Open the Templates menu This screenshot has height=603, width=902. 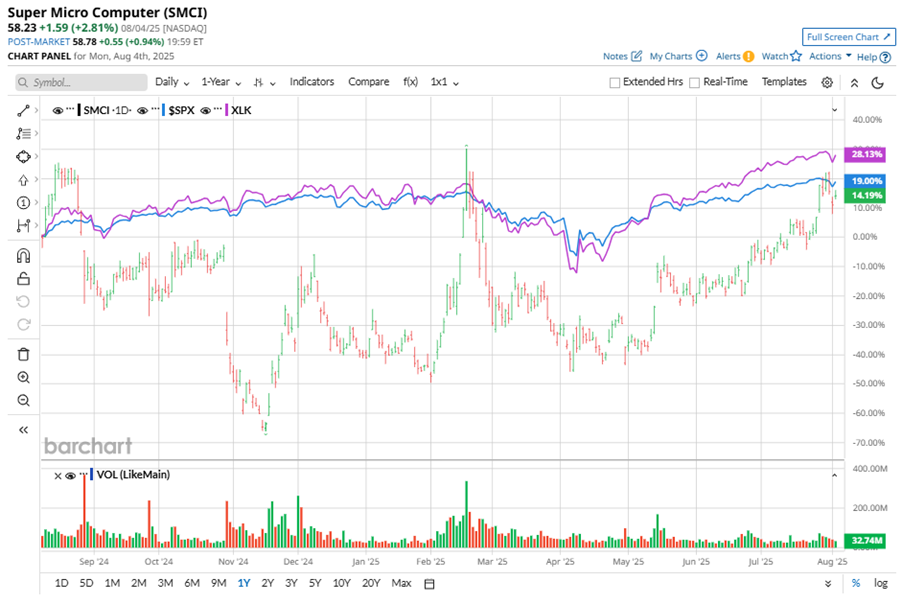(784, 82)
